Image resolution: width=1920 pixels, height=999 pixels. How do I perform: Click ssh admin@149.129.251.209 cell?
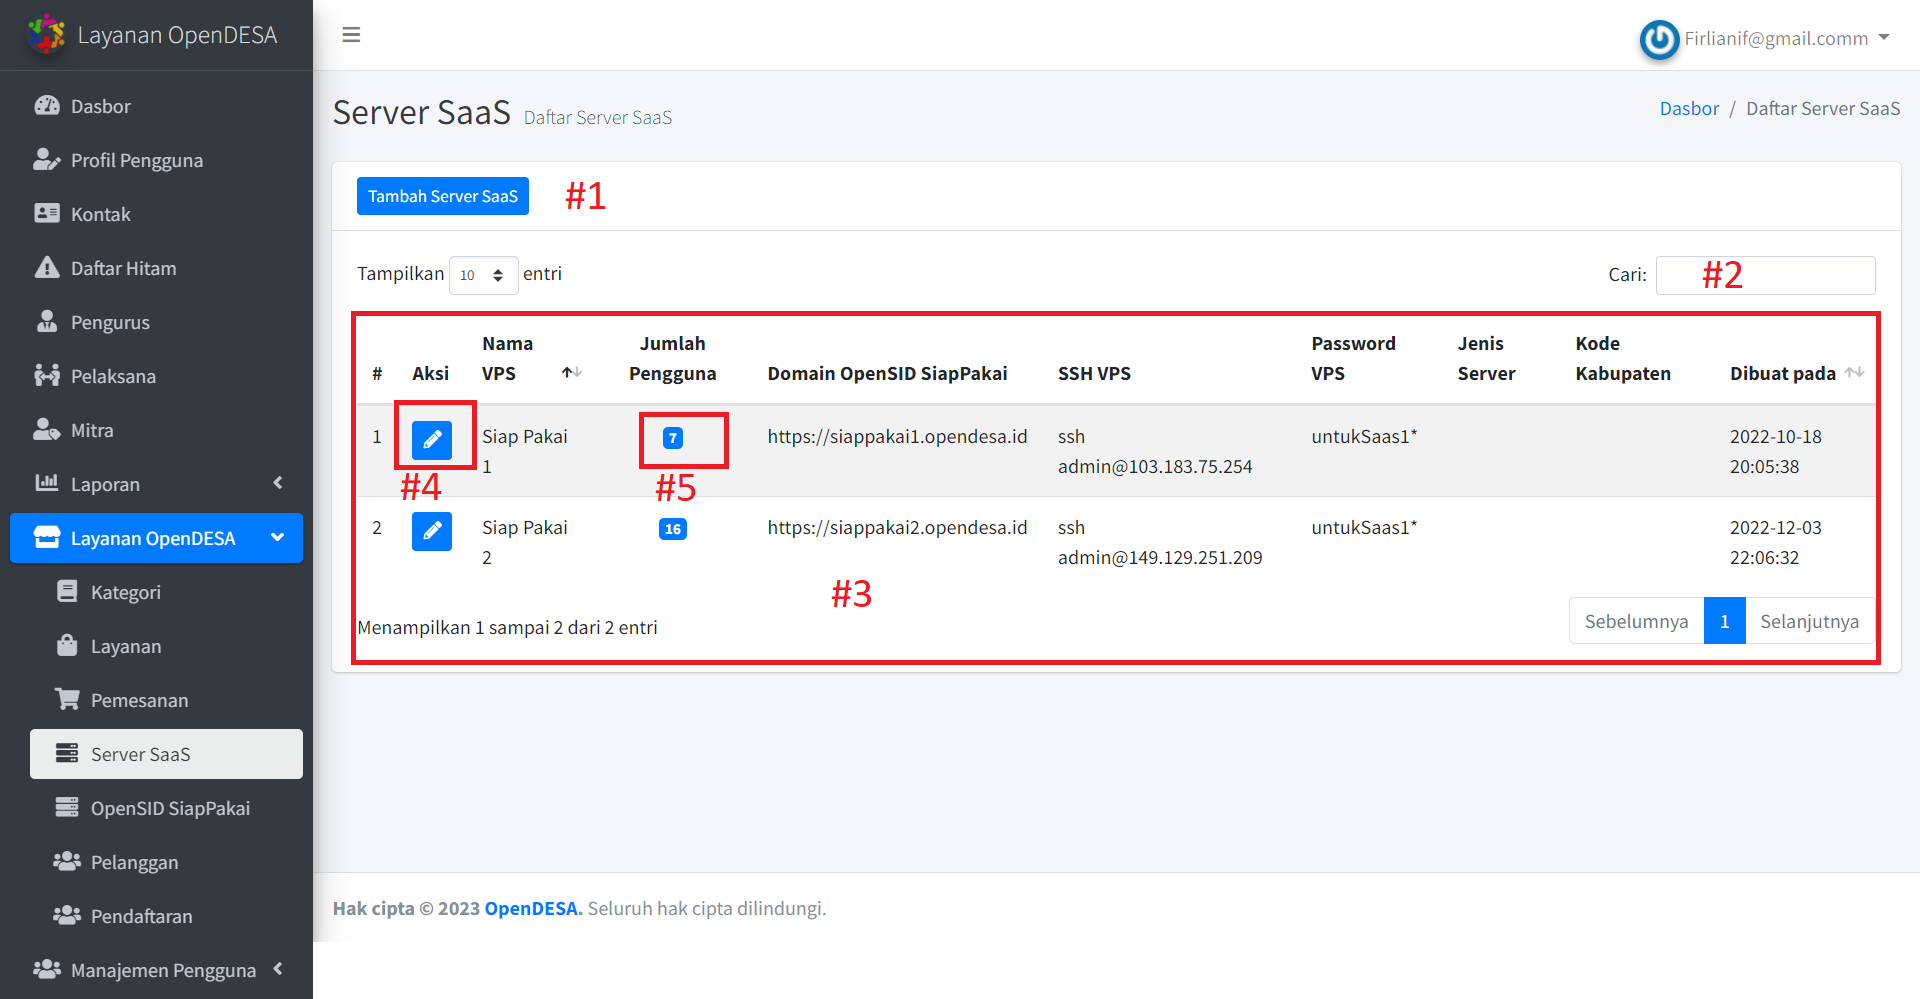(1160, 542)
